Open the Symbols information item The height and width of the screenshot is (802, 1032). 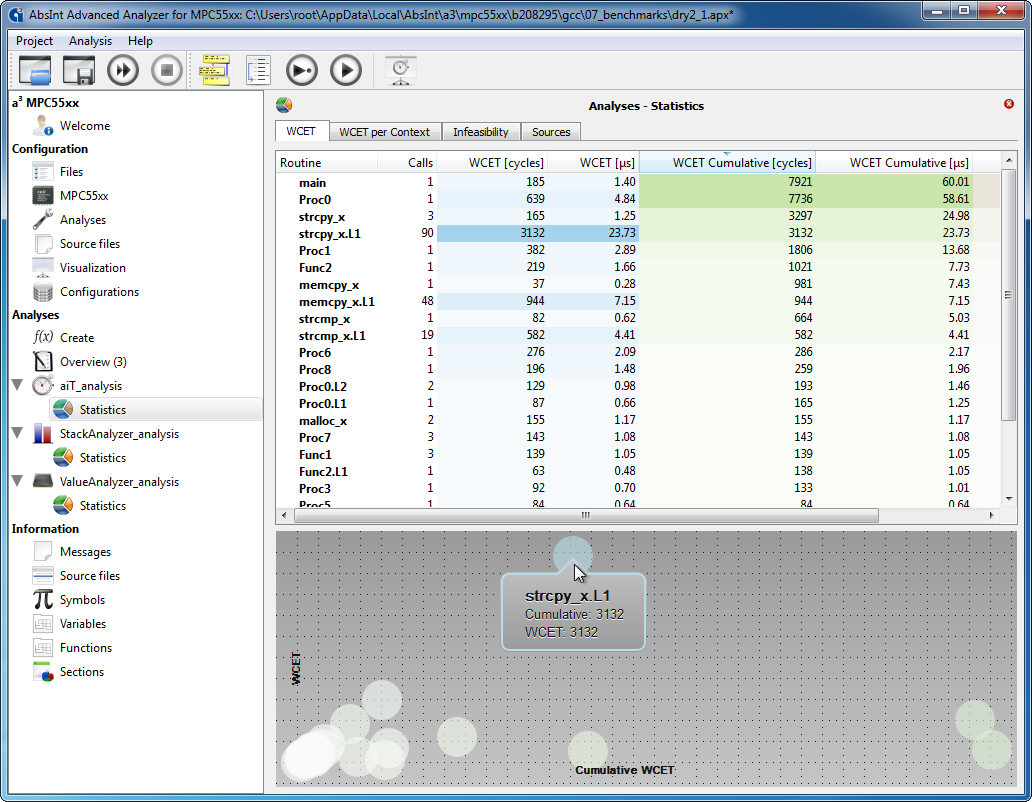coord(82,599)
